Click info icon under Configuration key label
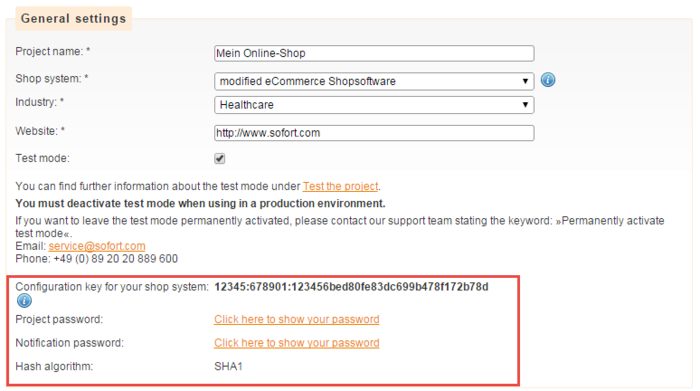 [x=24, y=301]
